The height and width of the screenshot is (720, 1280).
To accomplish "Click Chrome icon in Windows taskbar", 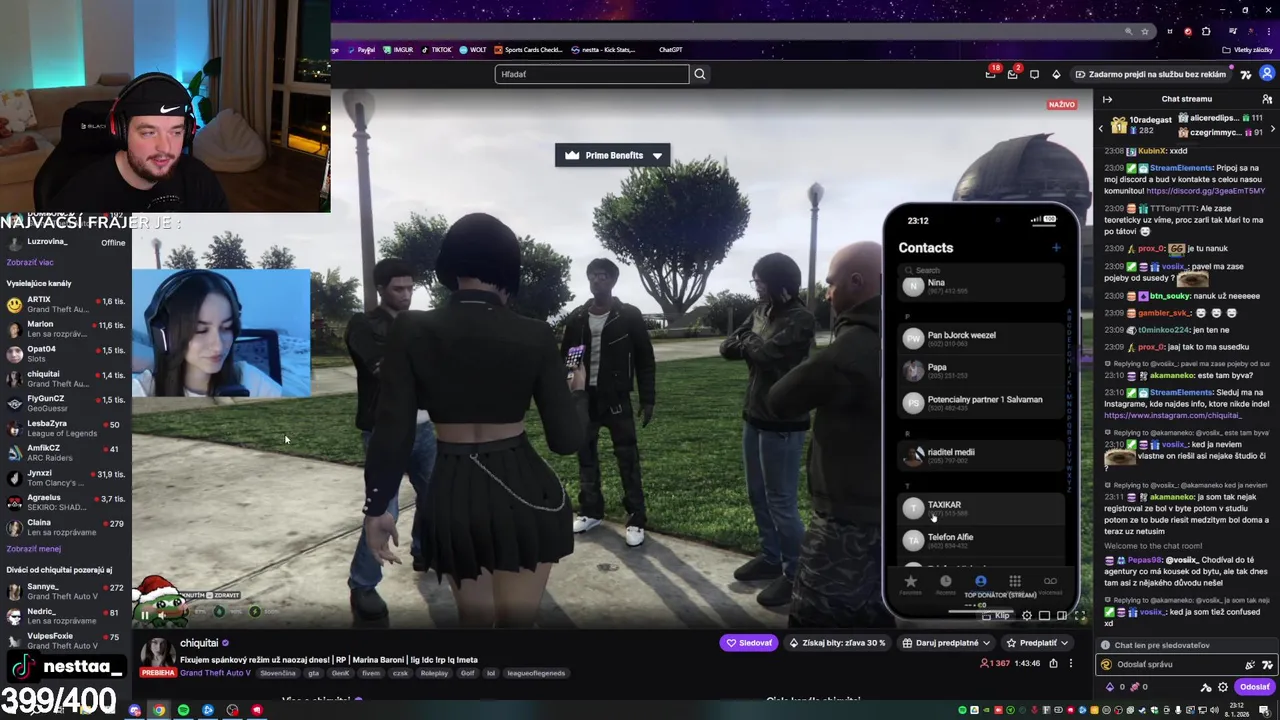I will (159, 710).
